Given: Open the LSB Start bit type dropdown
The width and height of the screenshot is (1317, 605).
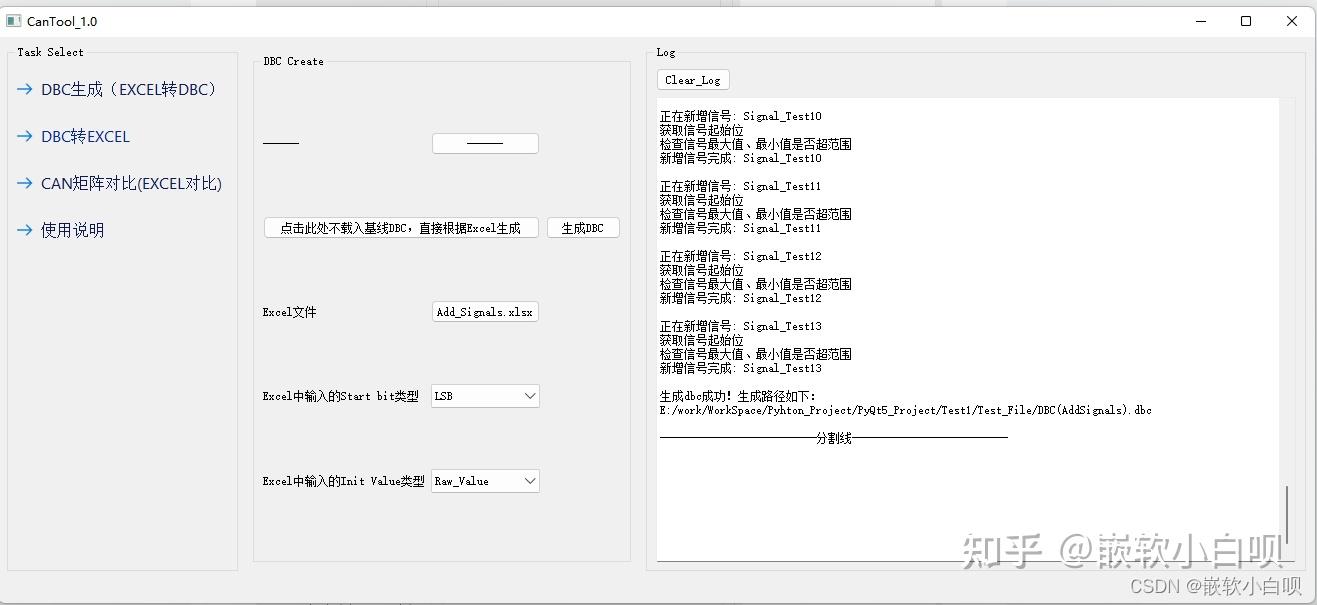Looking at the screenshot, I should tap(484, 396).
